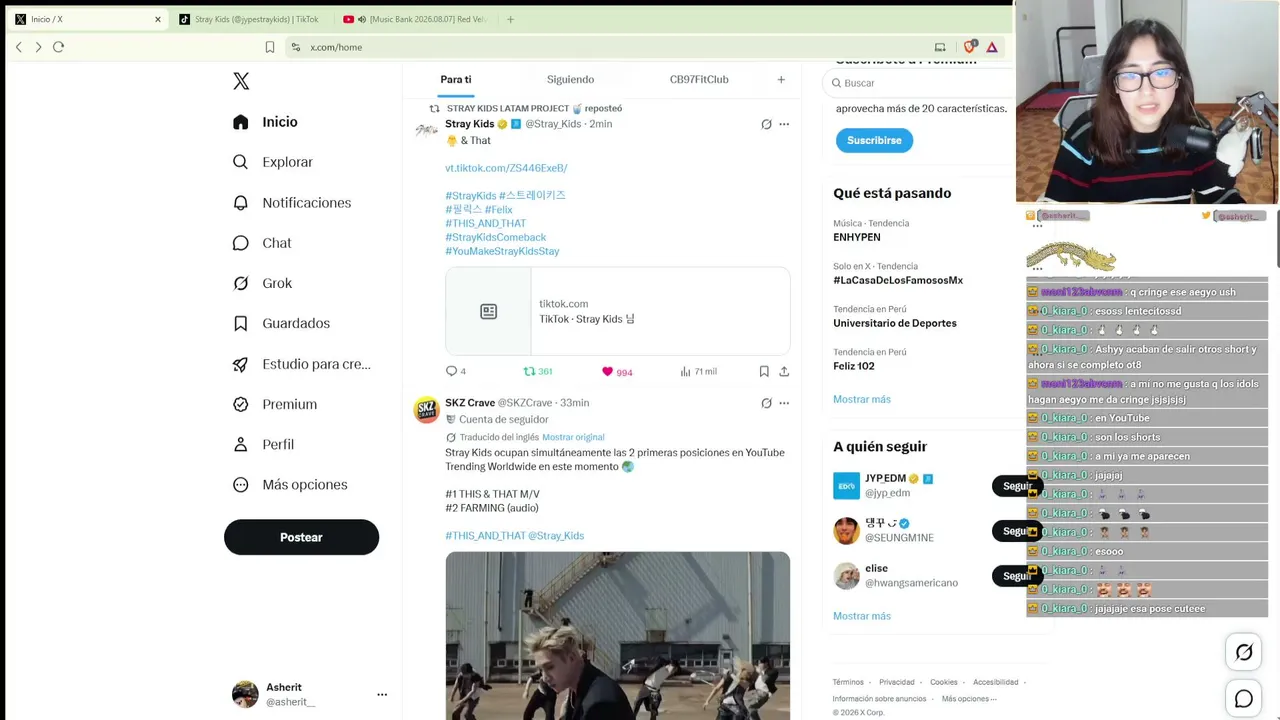Ask Grok about the Stray Kids post
This screenshot has height=720, width=1280.
click(x=766, y=124)
